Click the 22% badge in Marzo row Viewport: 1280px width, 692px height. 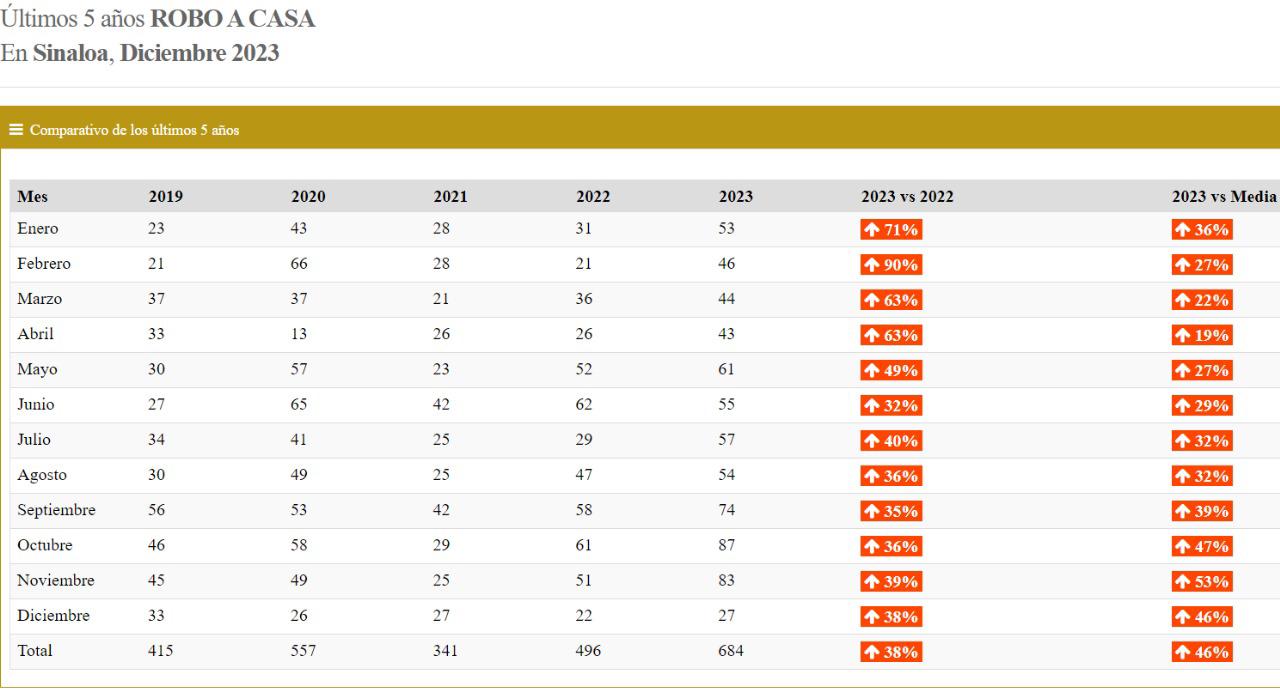pyautogui.click(x=1202, y=300)
